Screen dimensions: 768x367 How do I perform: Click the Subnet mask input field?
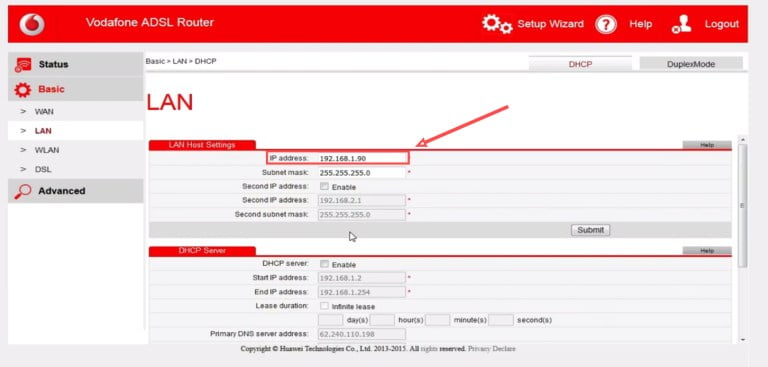pyautogui.click(x=362, y=173)
